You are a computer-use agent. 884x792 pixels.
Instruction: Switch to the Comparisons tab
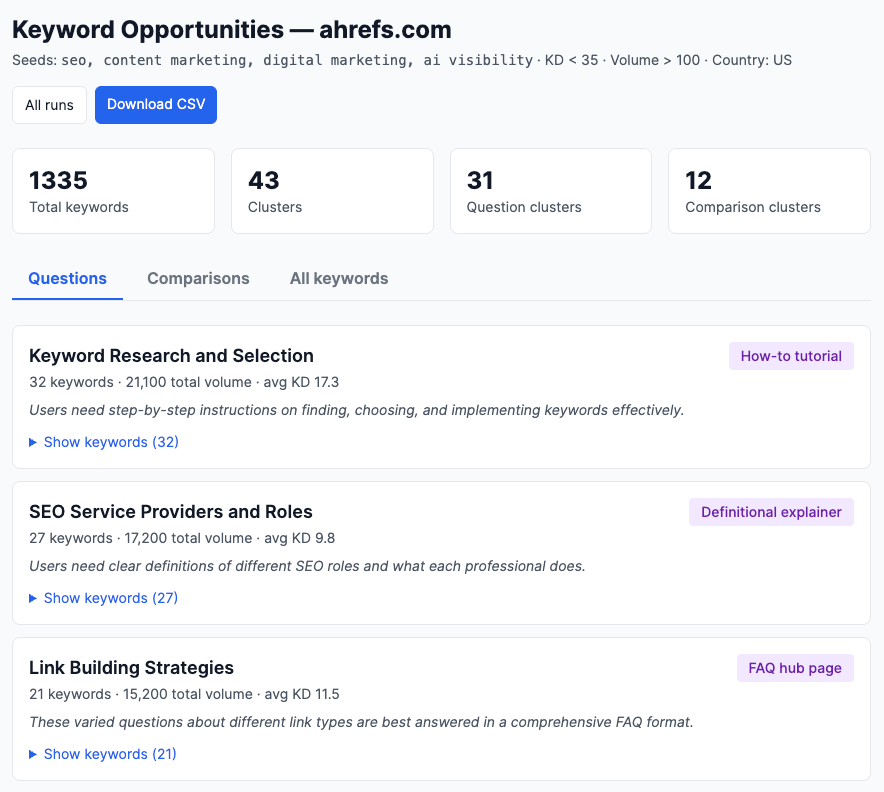[198, 278]
